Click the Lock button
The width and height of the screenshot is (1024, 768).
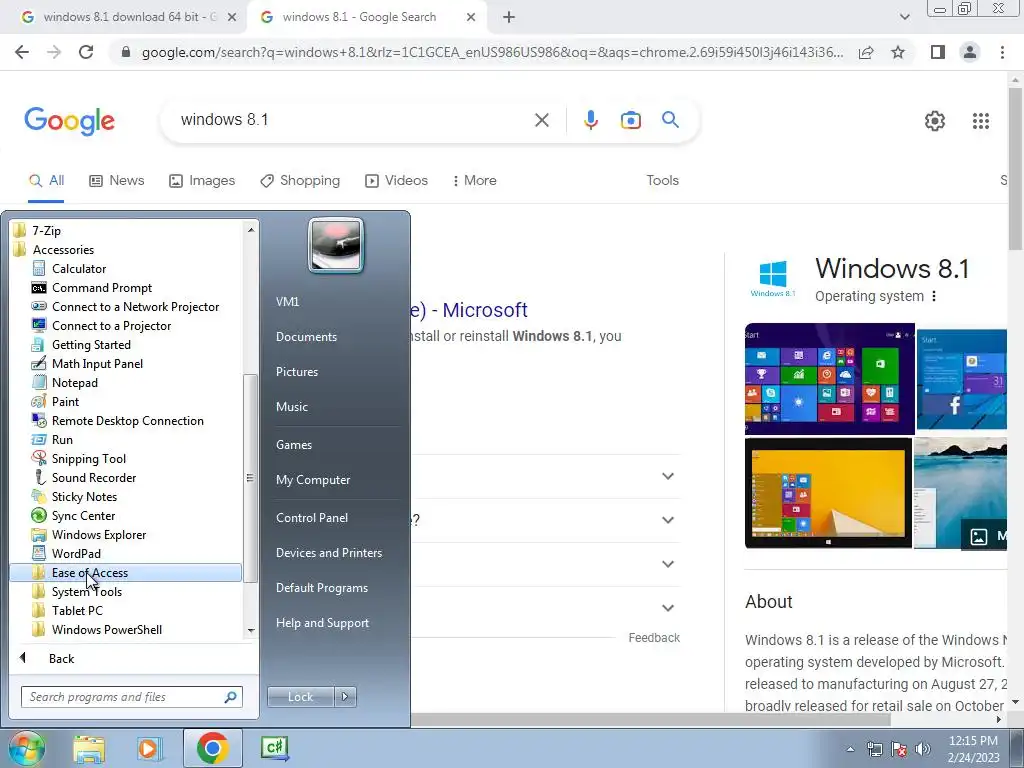coord(300,697)
